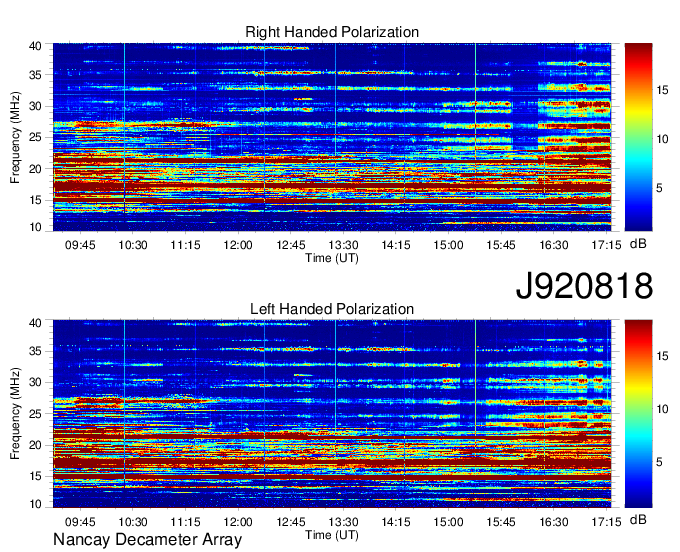This screenshot has width=680, height=552.
Task: Click the 14:15 time tick of upper plot
Action: tap(396, 245)
